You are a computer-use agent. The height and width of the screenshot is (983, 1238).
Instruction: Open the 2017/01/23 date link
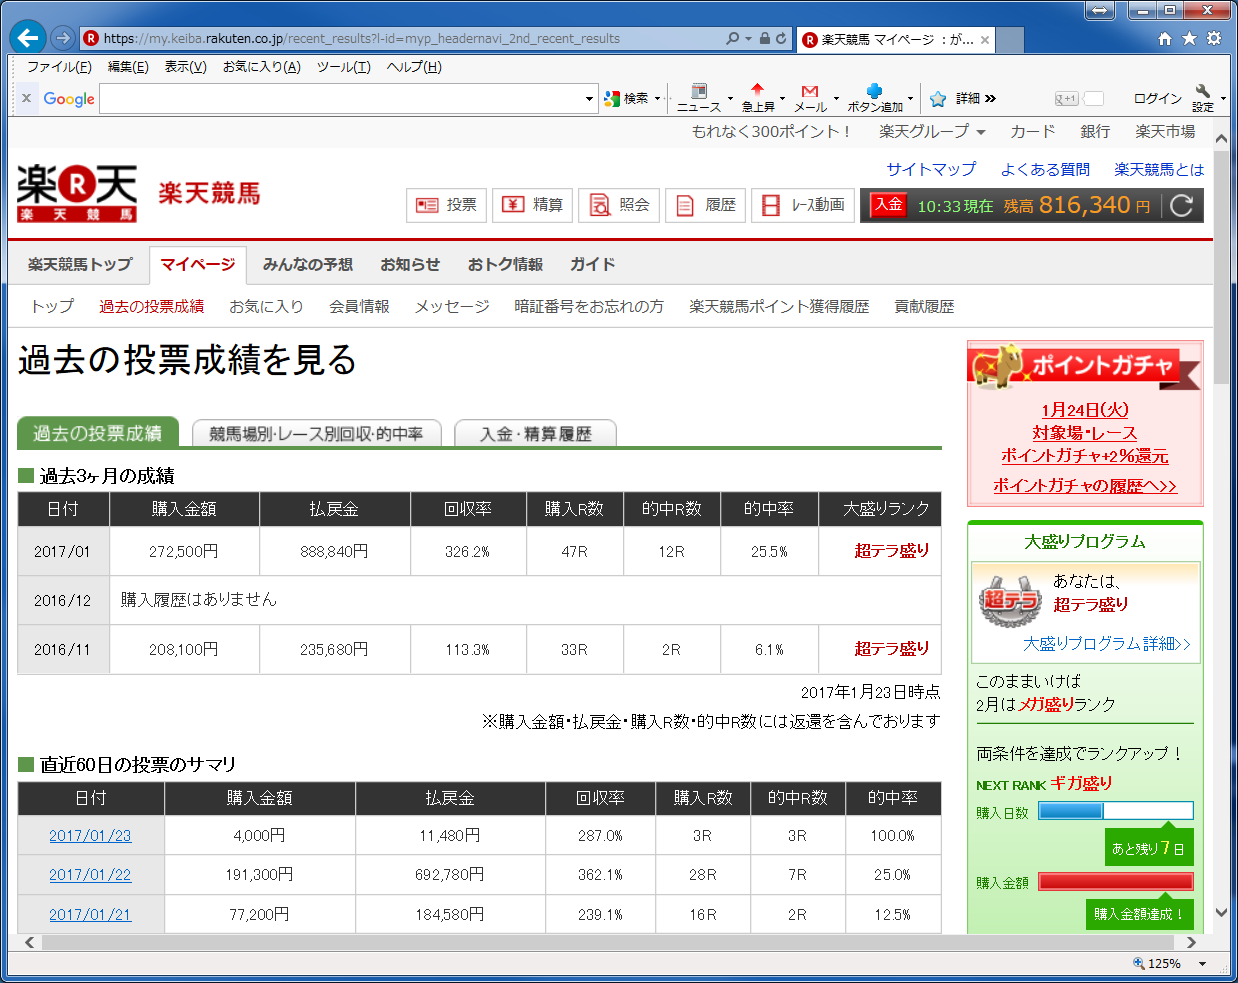pyautogui.click(x=90, y=835)
